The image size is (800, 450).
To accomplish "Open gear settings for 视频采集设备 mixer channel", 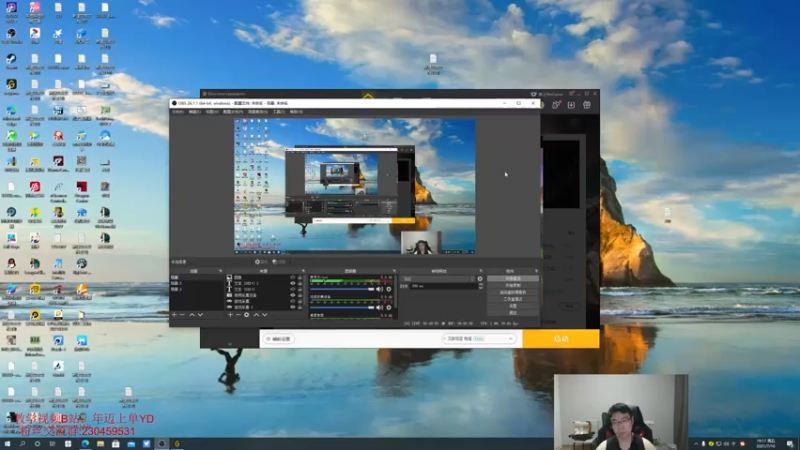I will click(389, 308).
